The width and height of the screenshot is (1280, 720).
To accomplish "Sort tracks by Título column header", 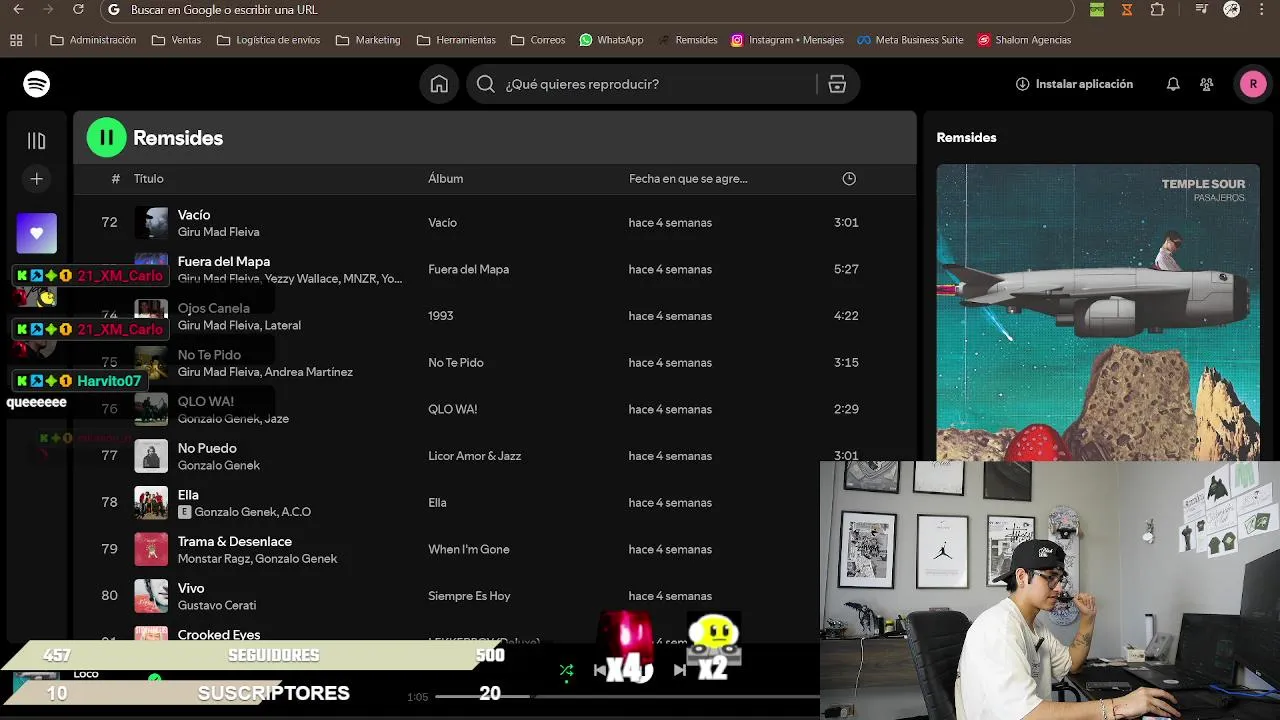I will 148,178.
